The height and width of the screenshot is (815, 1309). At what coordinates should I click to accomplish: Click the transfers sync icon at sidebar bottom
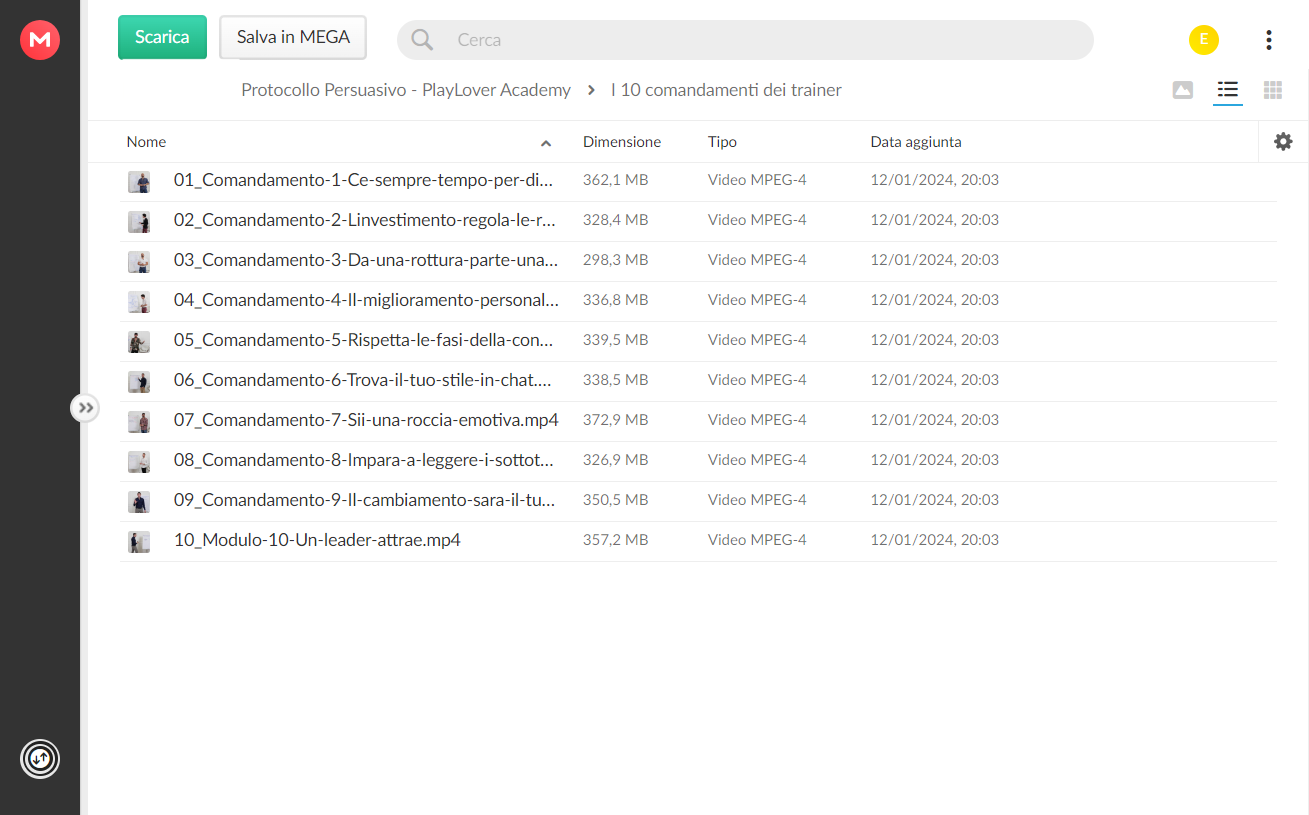[x=40, y=759]
